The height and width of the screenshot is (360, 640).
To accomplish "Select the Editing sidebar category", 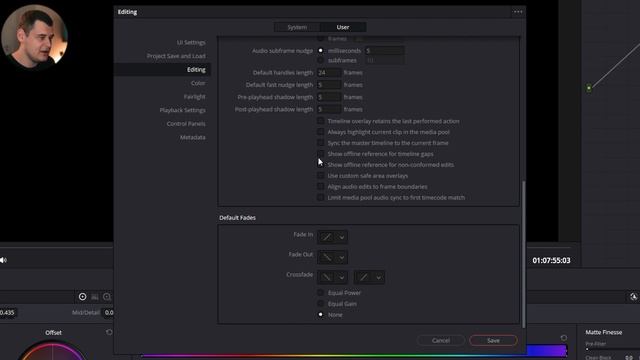I will [162, 69].
